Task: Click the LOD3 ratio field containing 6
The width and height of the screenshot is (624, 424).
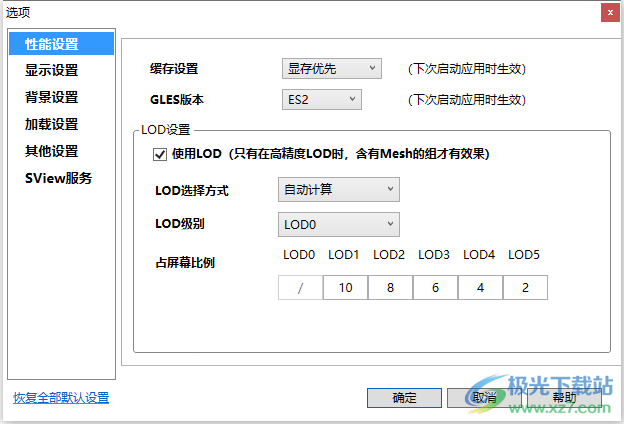Action: 435,287
